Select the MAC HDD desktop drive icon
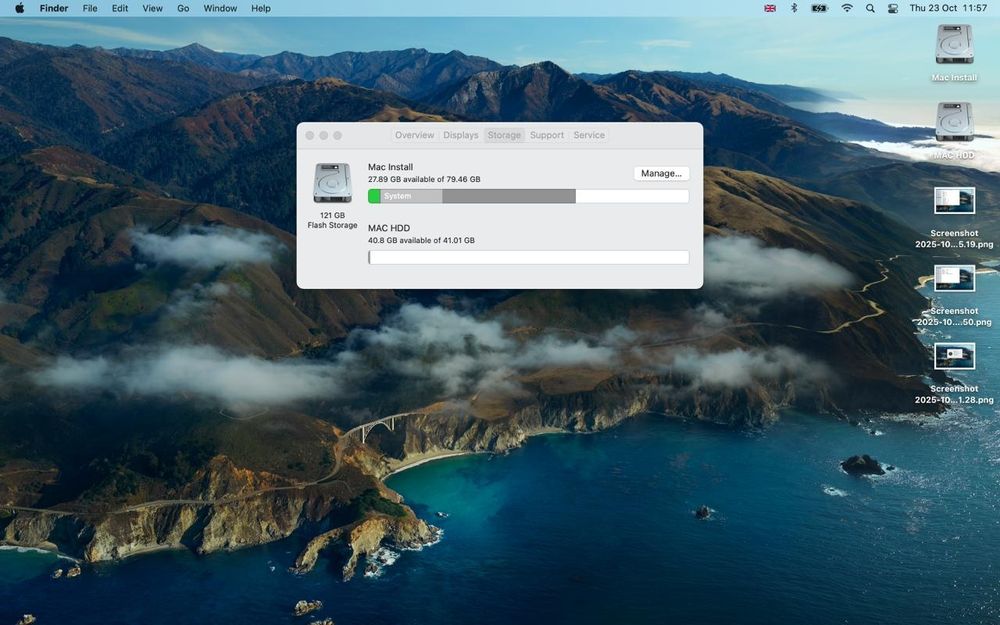 [x=954, y=122]
